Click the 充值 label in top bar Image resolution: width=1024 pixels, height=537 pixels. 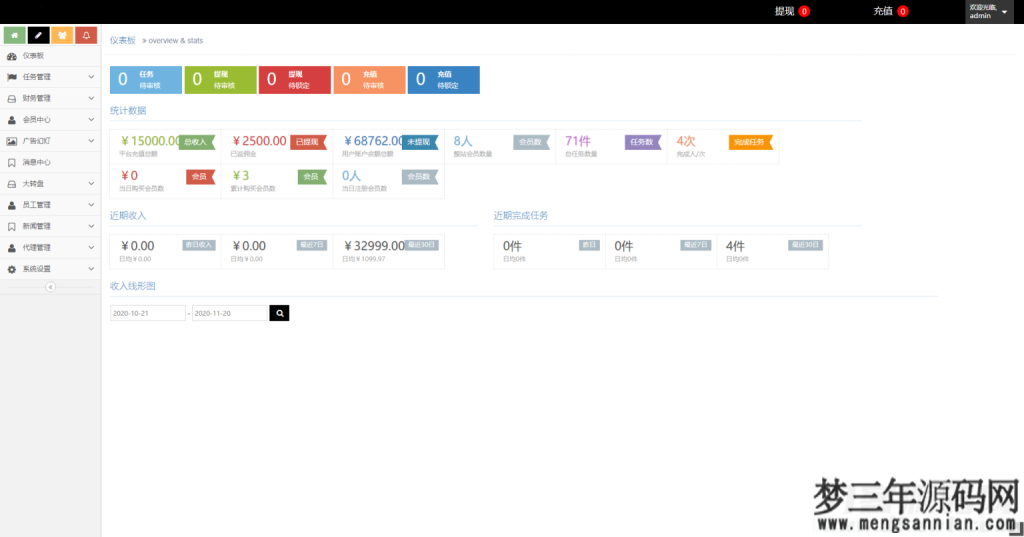pos(883,11)
